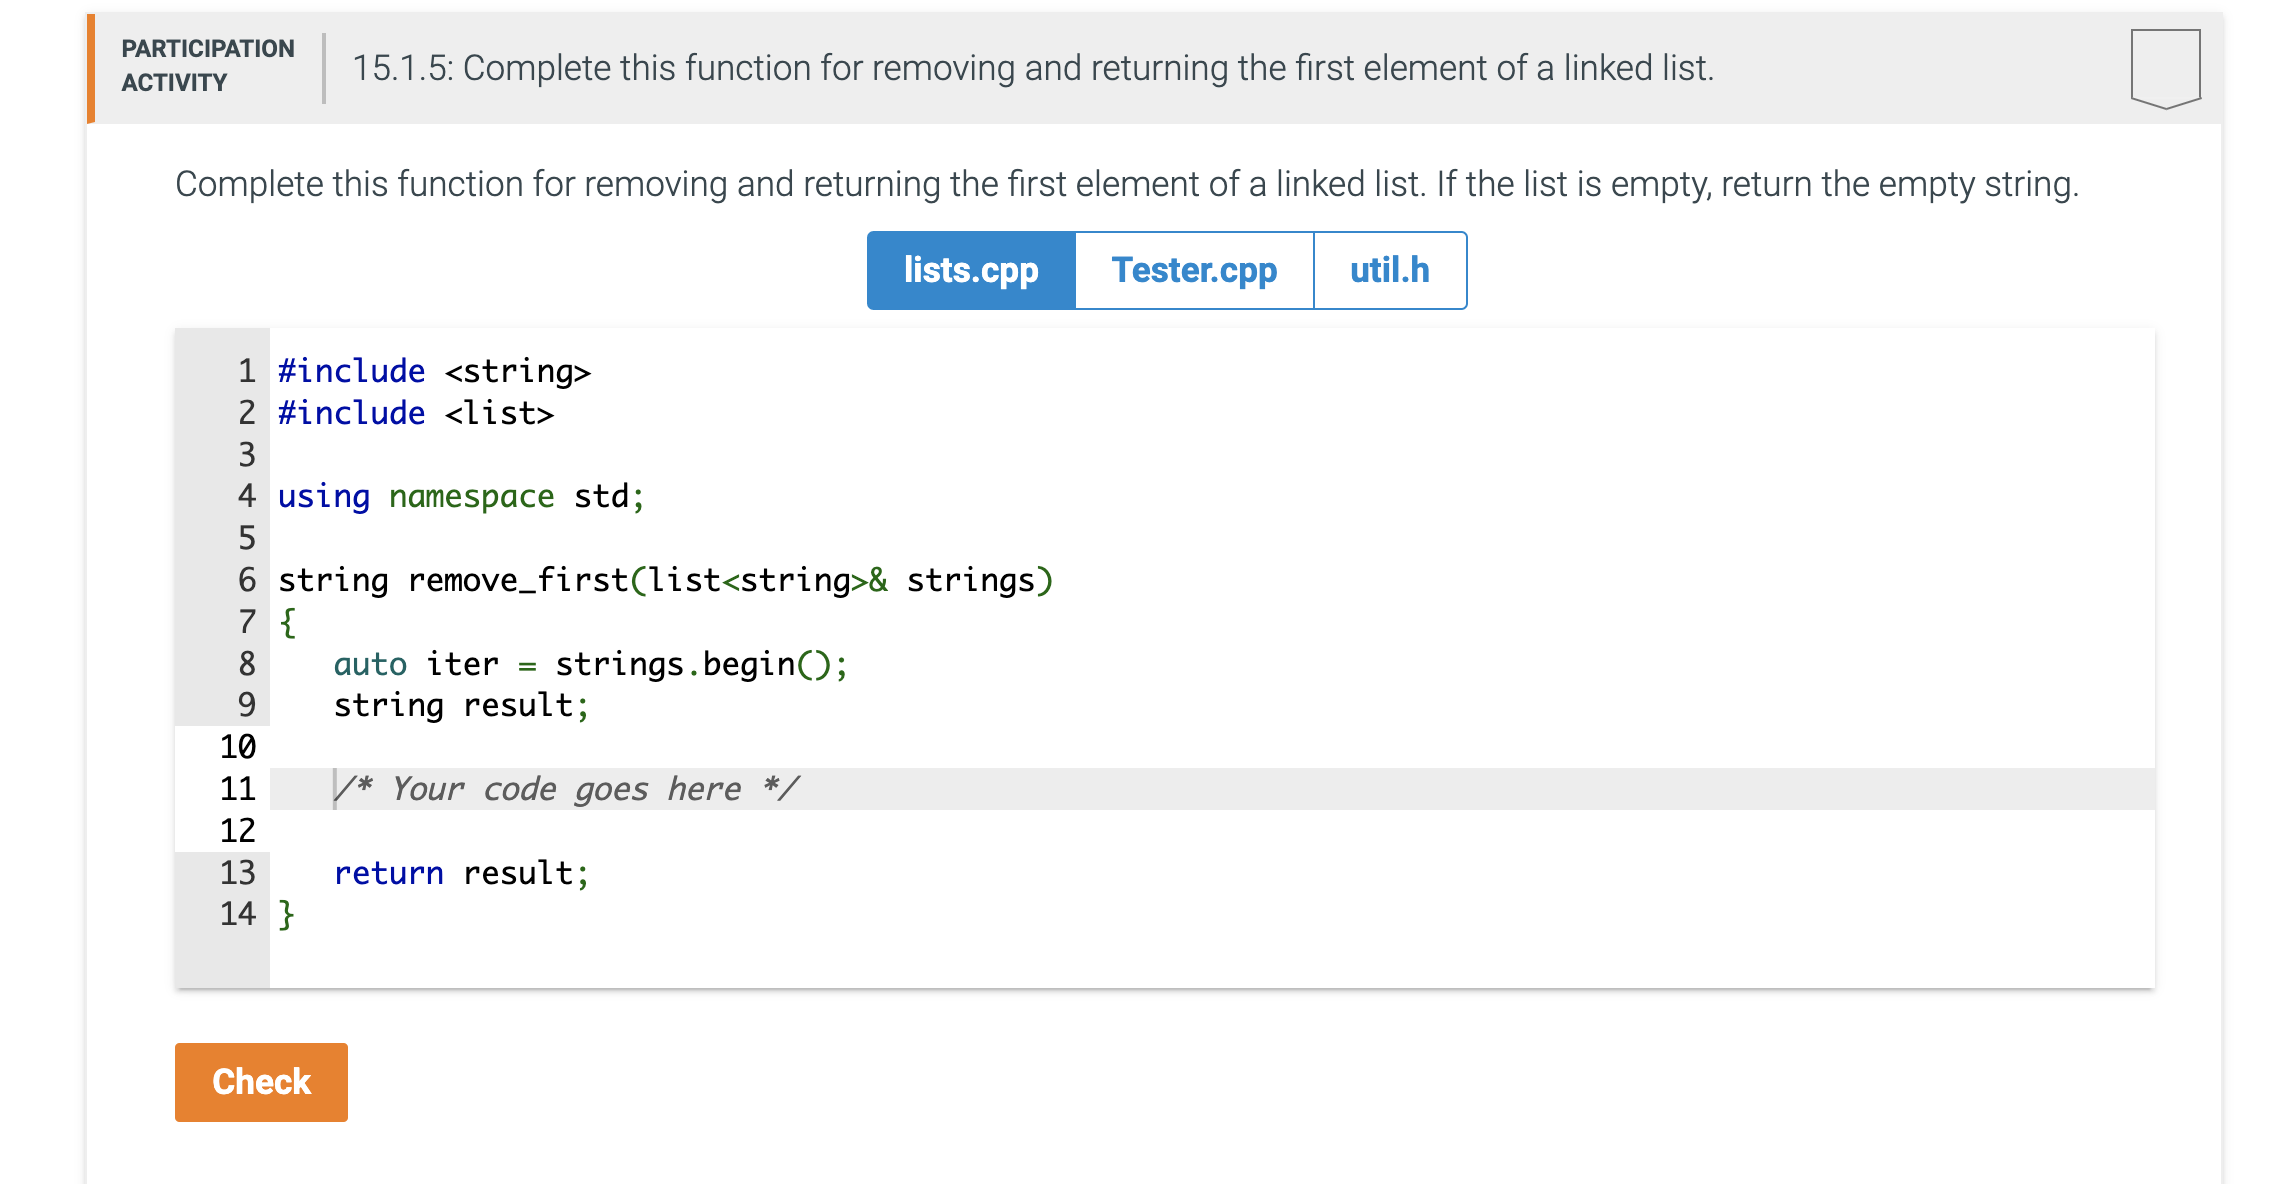Click the 'auto iter = strings.begin();' line

coord(590,664)
